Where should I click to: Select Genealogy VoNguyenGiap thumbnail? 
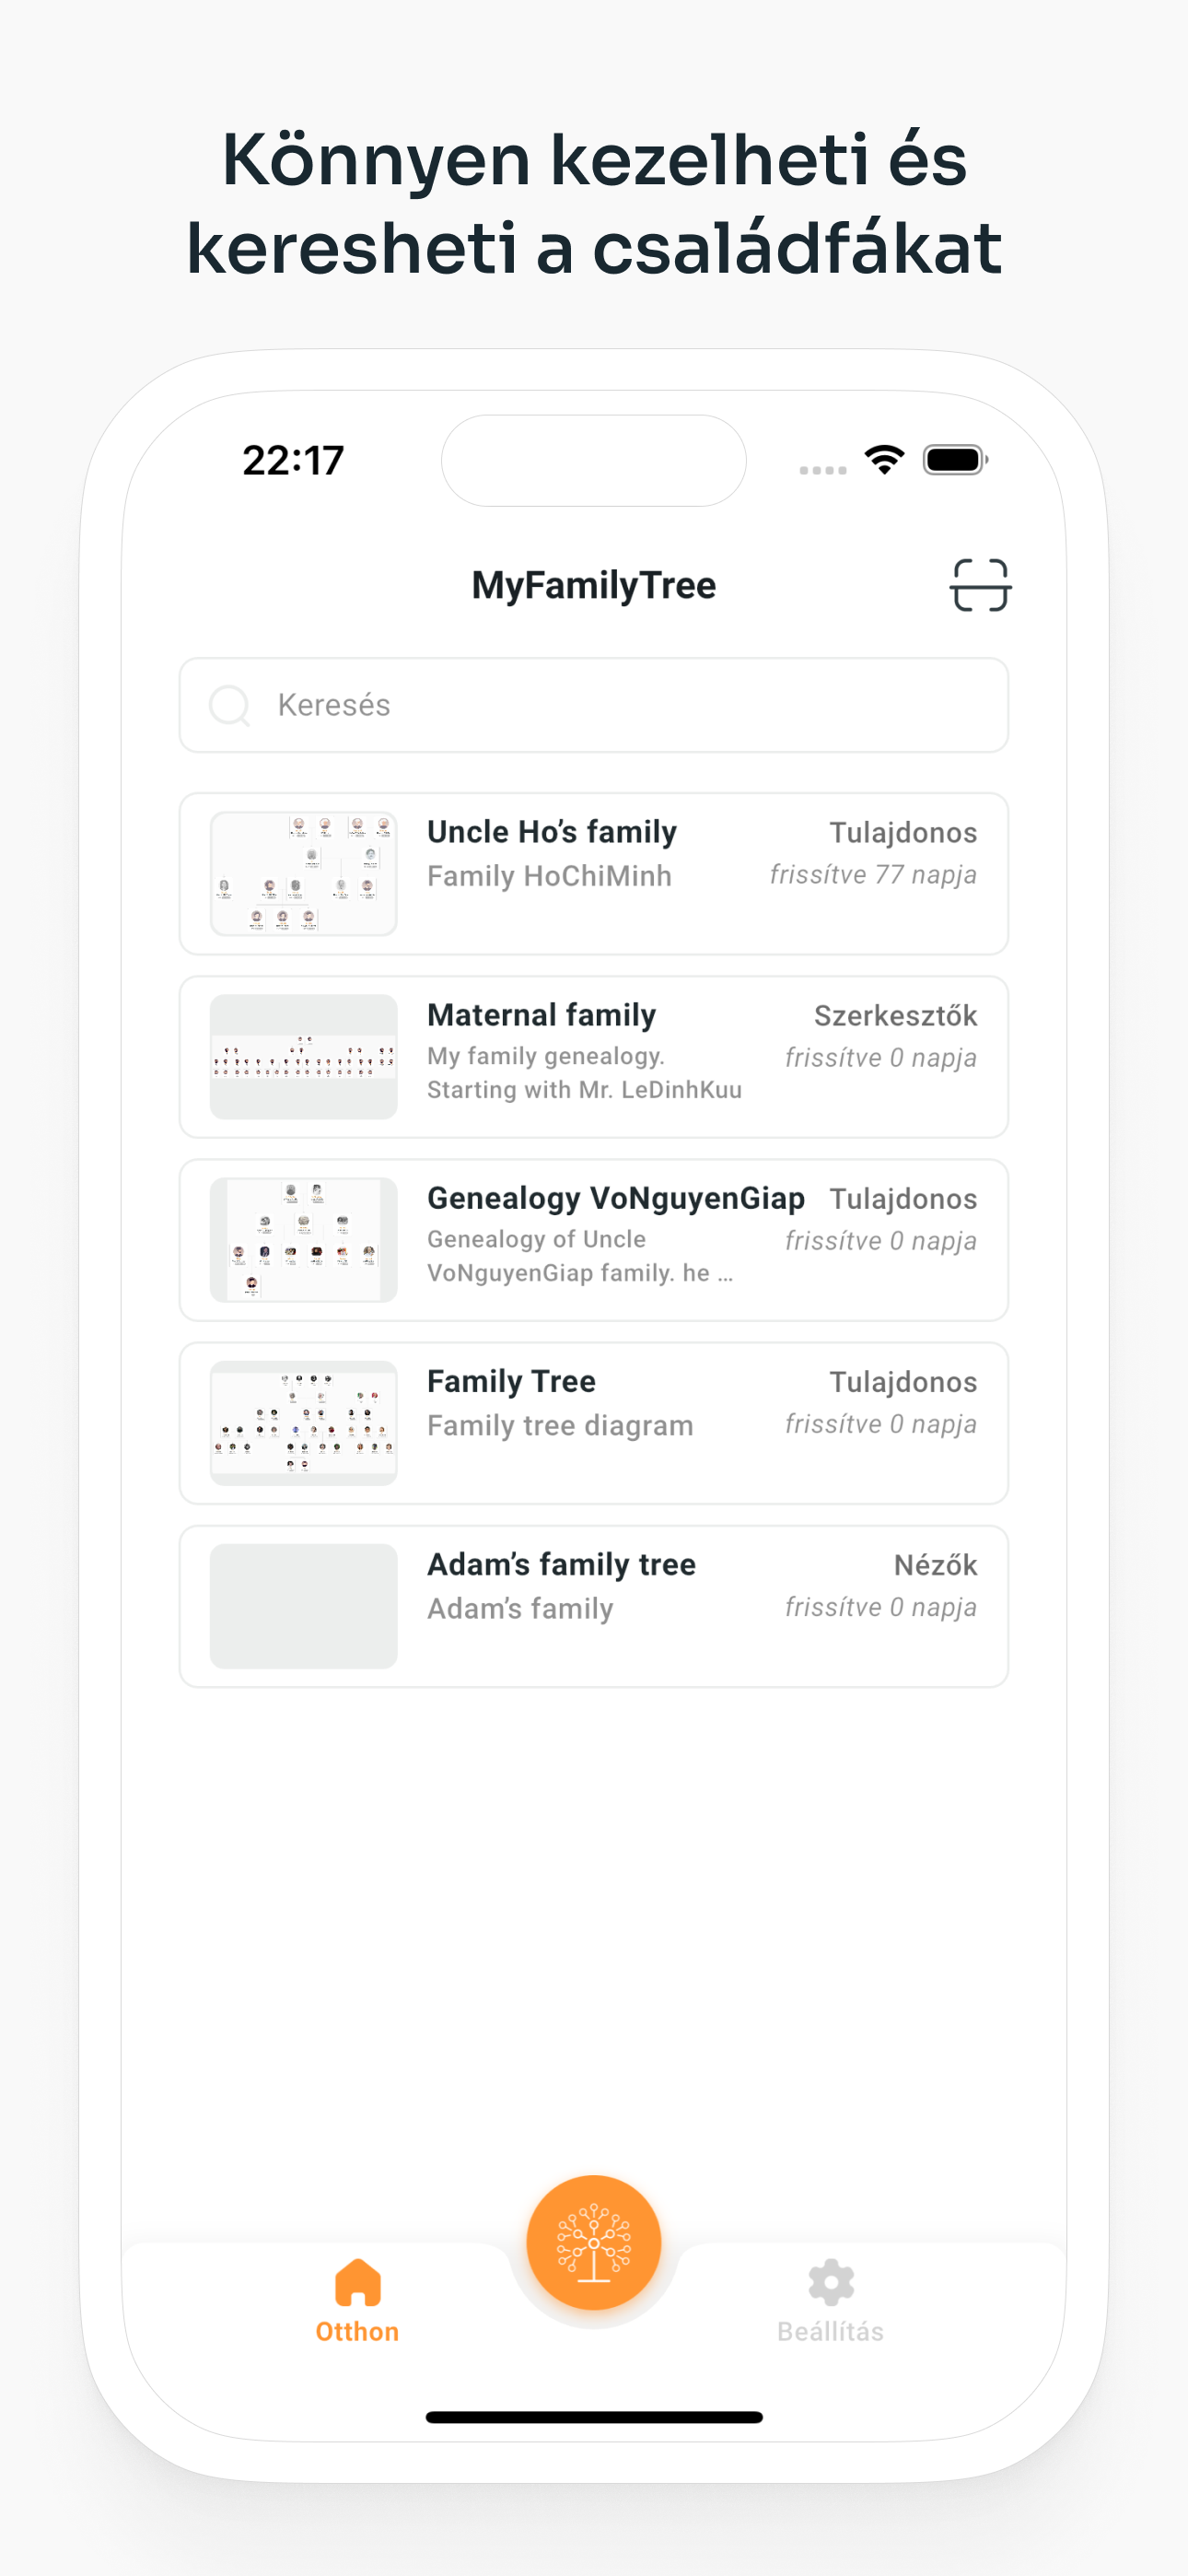(303, 1240)
